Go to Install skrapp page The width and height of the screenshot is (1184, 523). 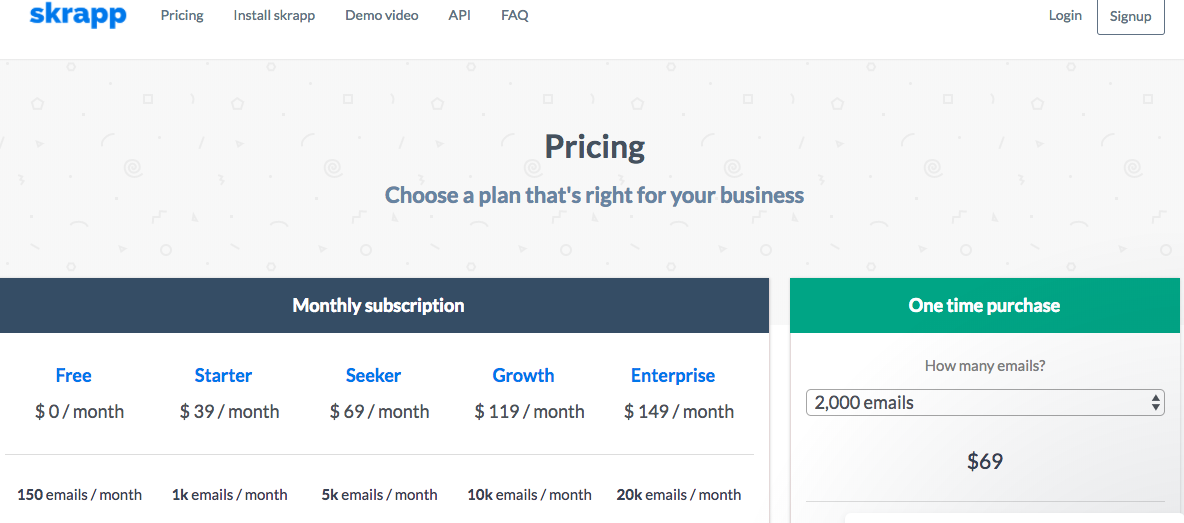pyautogui.click(x=274, y=16)
